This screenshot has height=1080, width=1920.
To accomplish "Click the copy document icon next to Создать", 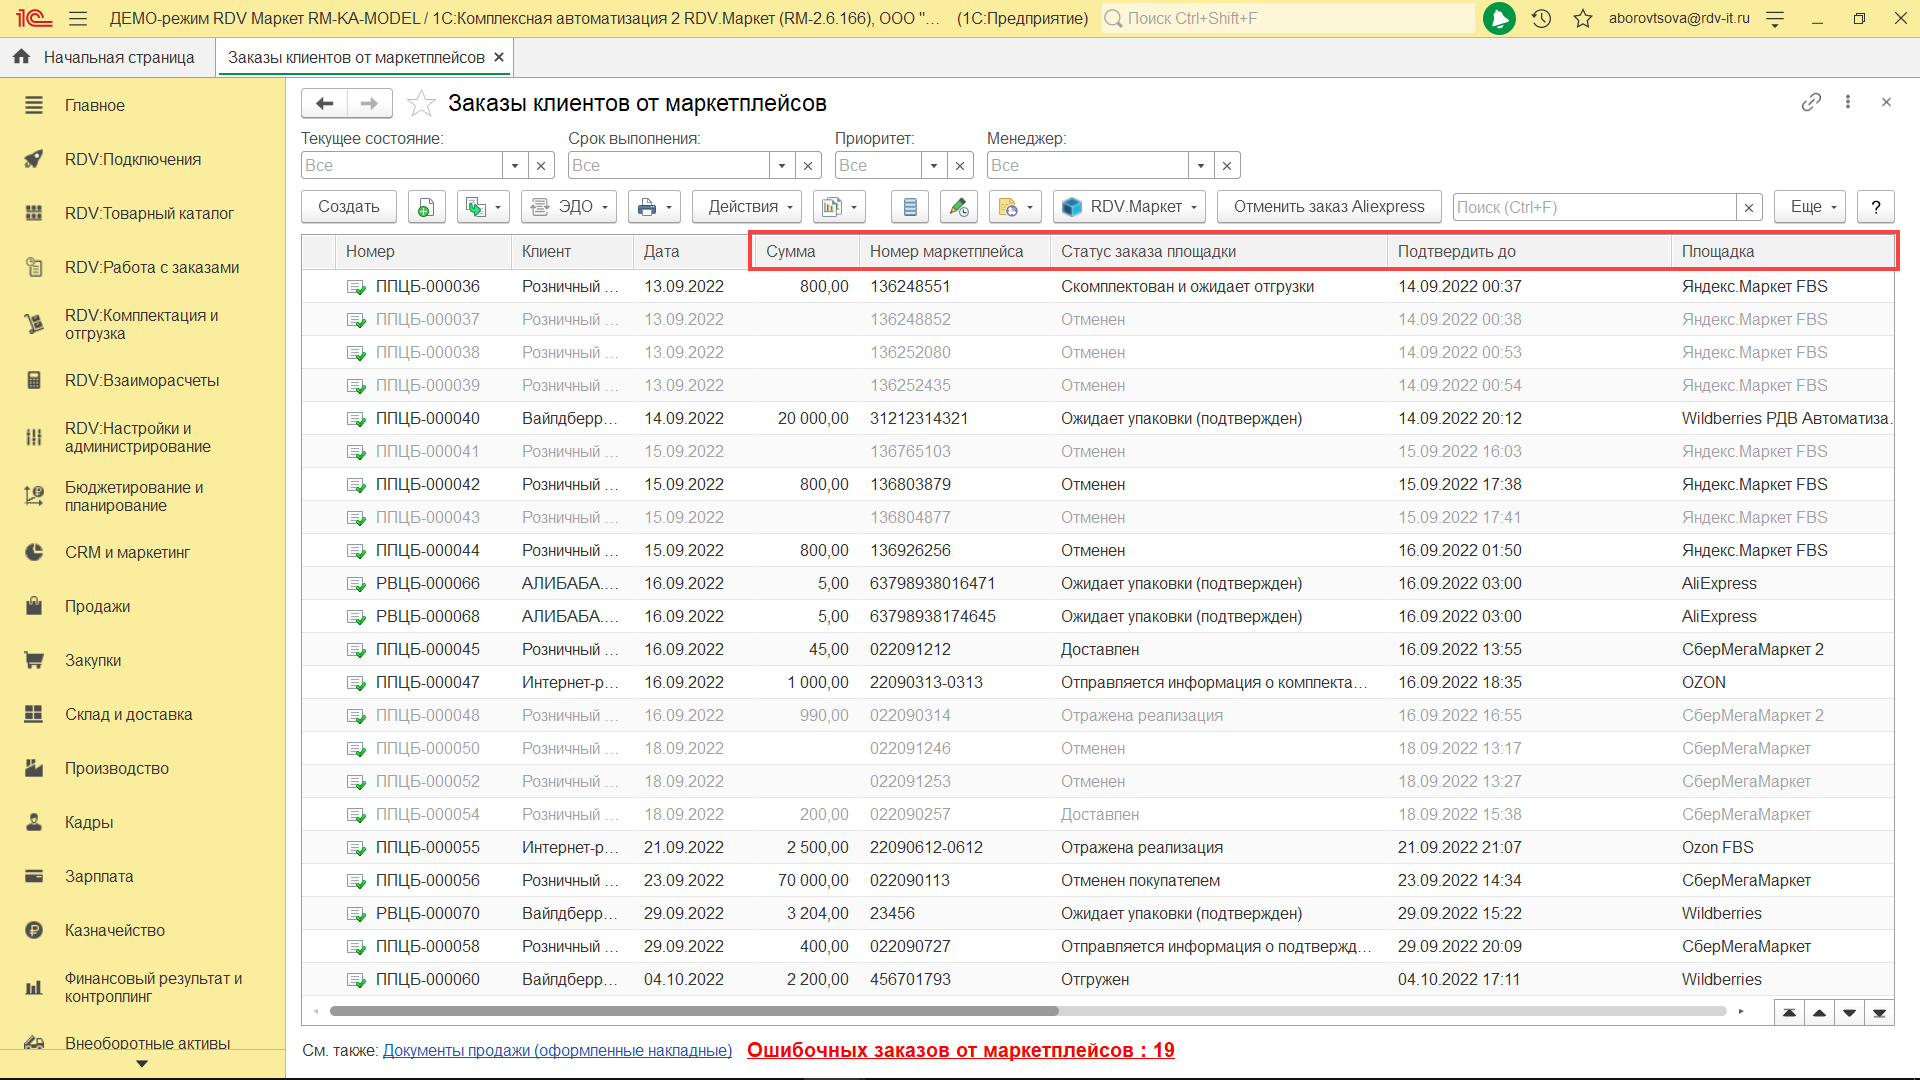I will (x=425, y=207).
